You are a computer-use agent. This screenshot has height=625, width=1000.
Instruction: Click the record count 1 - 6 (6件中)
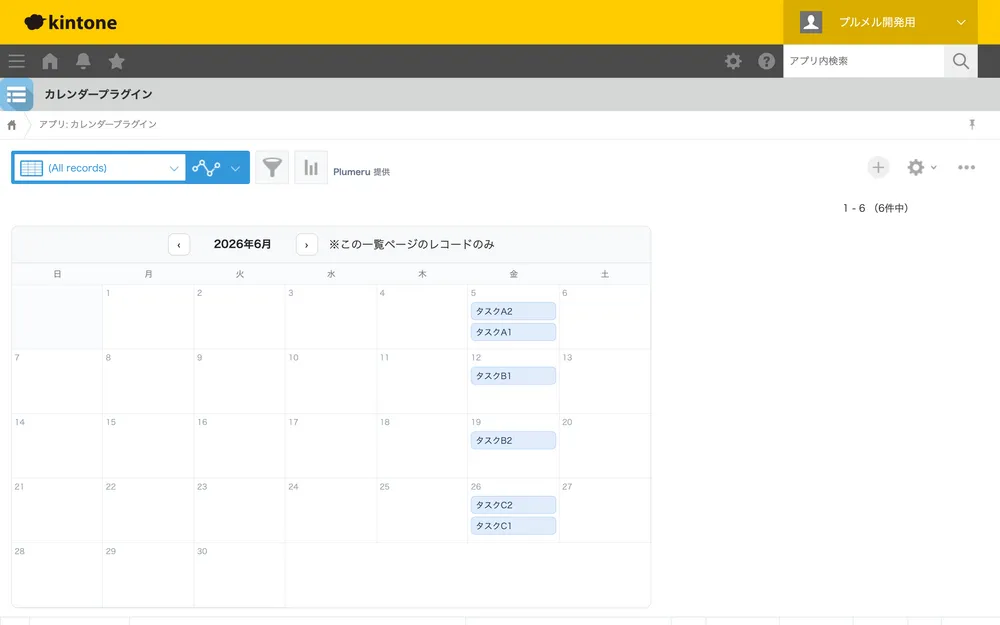click(875, 208)
